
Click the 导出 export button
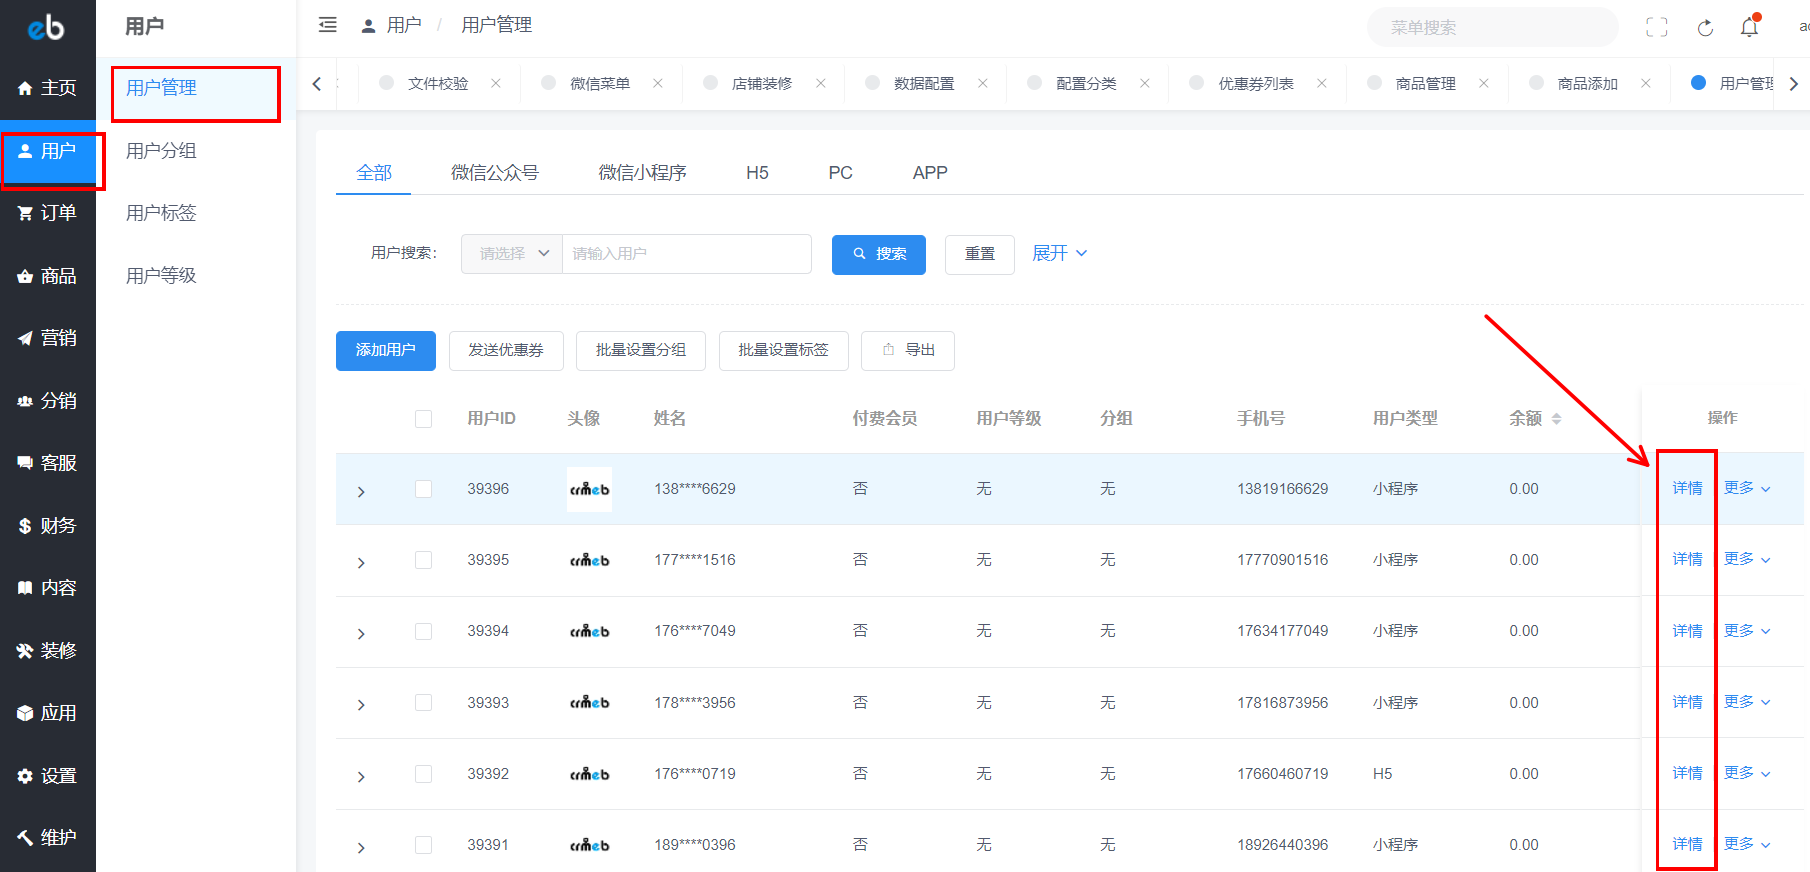point(908,351)
